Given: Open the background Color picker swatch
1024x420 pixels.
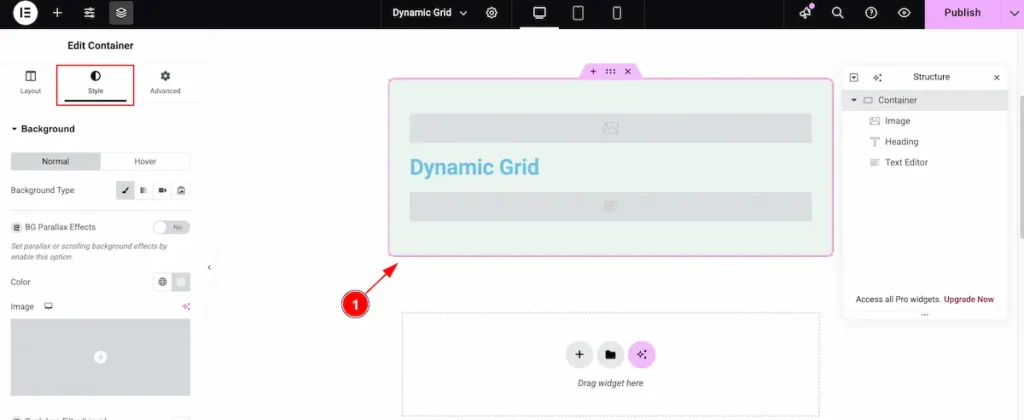Looking at the screenshot, I should pyautogui.click(x=181, y=282).
